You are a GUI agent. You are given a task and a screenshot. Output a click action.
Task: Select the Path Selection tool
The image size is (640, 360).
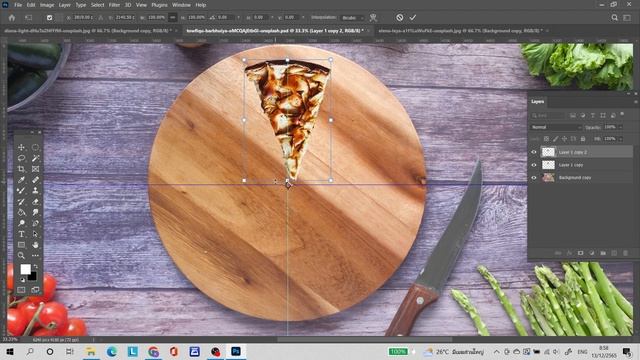coord(36,234)
